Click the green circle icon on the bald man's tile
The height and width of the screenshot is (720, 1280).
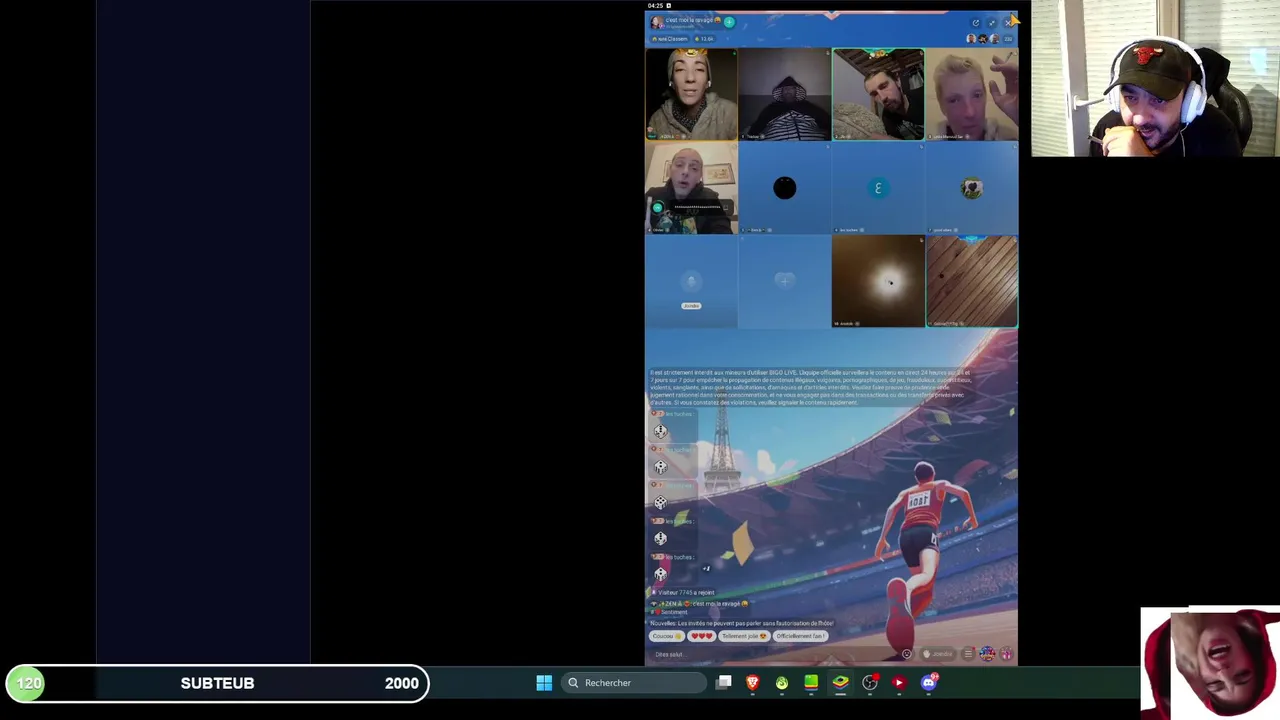pyautogui.click(x=657, y=208)
